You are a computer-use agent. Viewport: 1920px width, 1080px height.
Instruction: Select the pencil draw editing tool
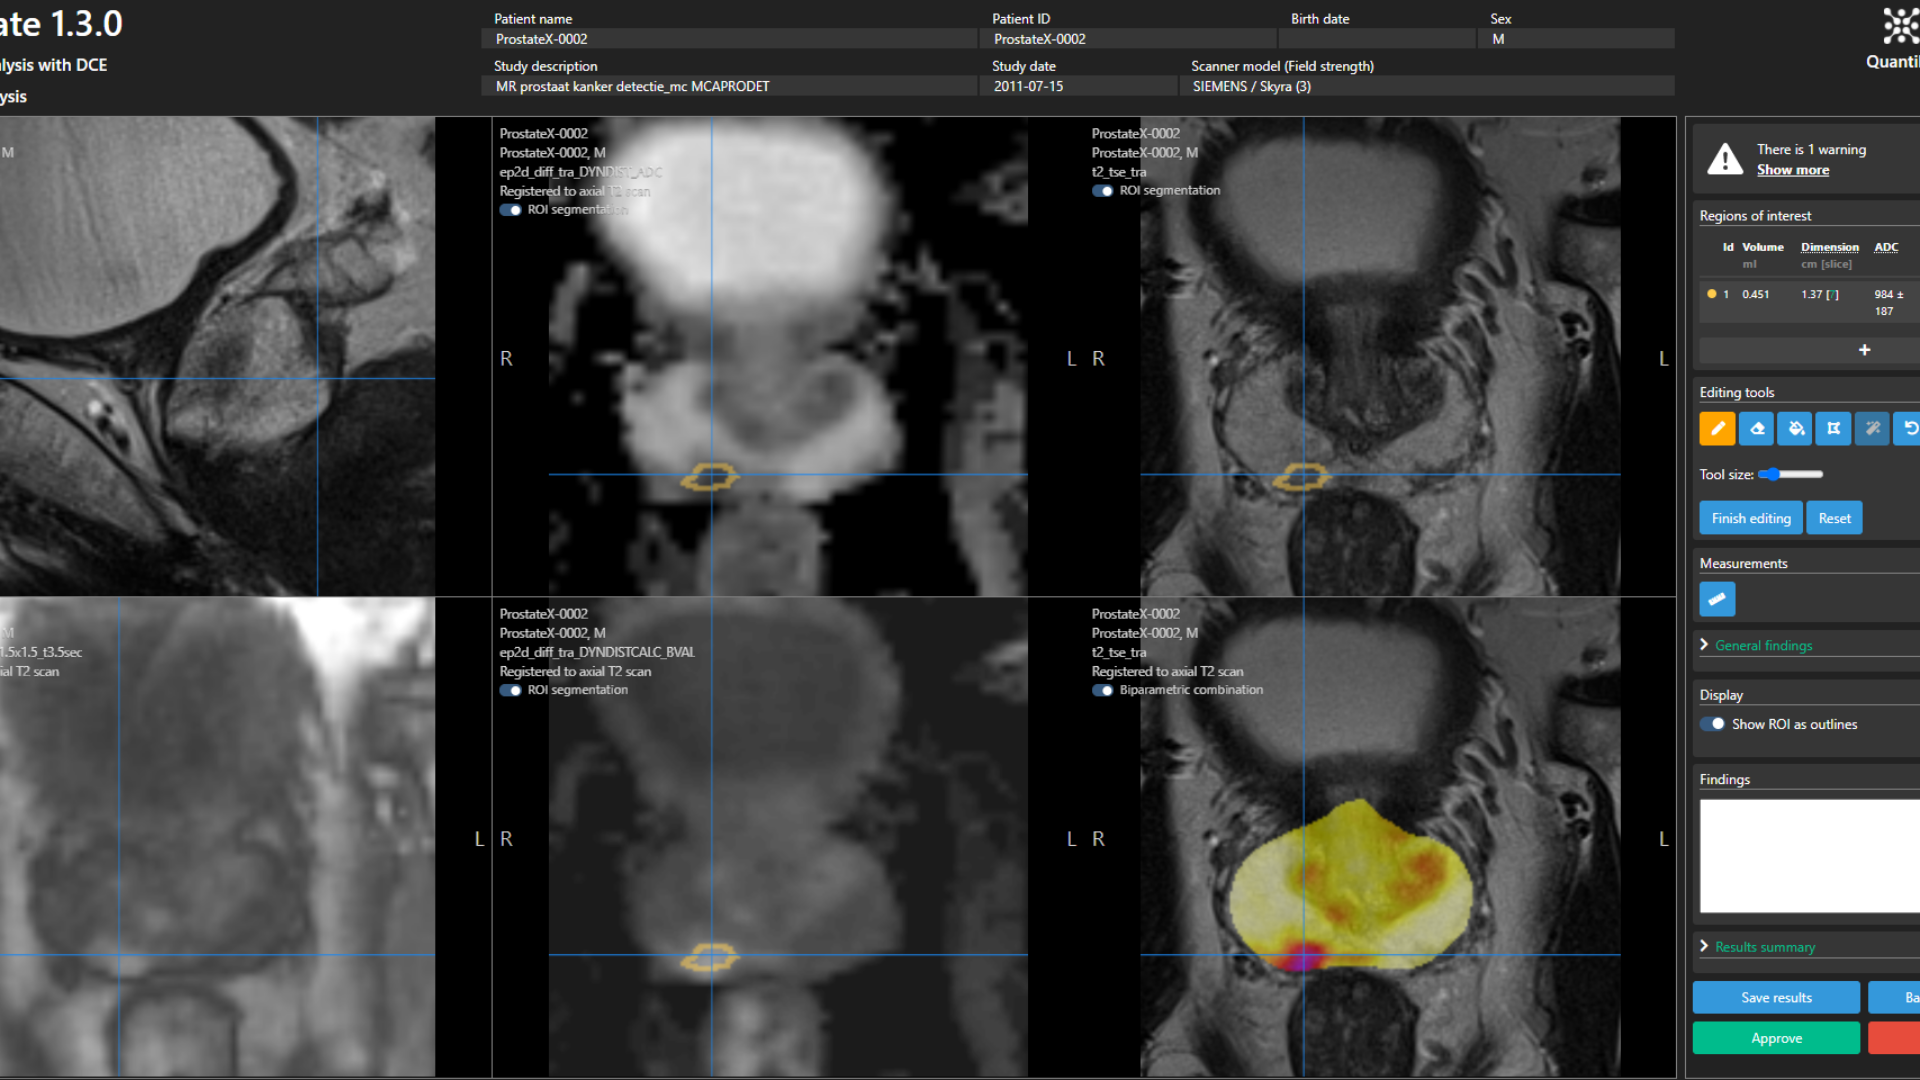pos(1717,429)
